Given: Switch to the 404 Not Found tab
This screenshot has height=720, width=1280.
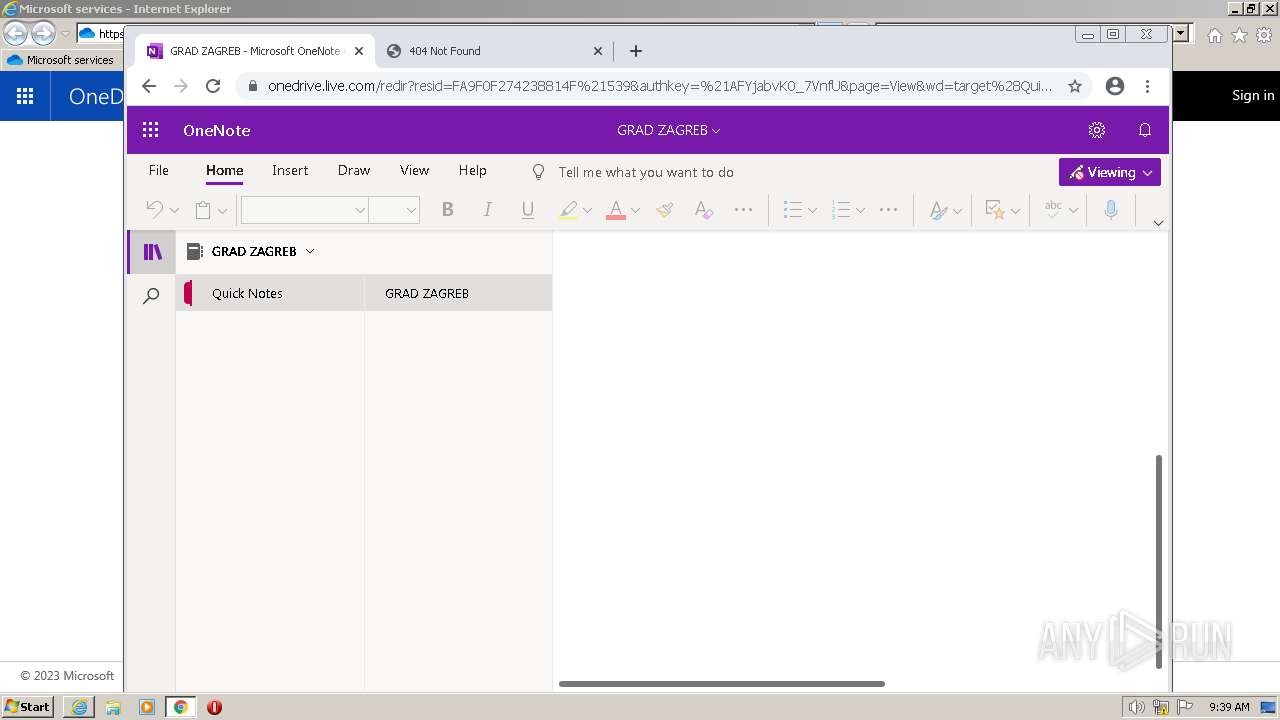Looking at the screenshot, I should [494, 51].
